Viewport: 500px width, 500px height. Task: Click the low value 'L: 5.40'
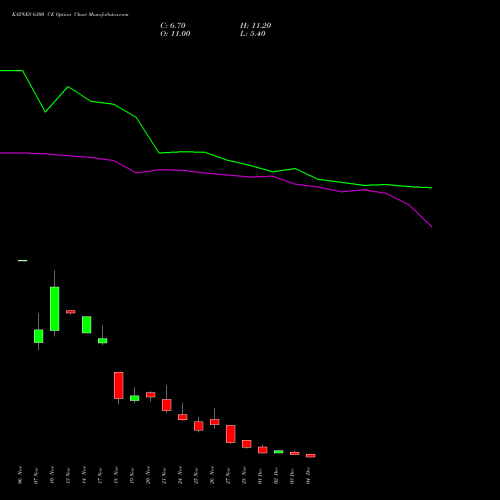[253, 34]
